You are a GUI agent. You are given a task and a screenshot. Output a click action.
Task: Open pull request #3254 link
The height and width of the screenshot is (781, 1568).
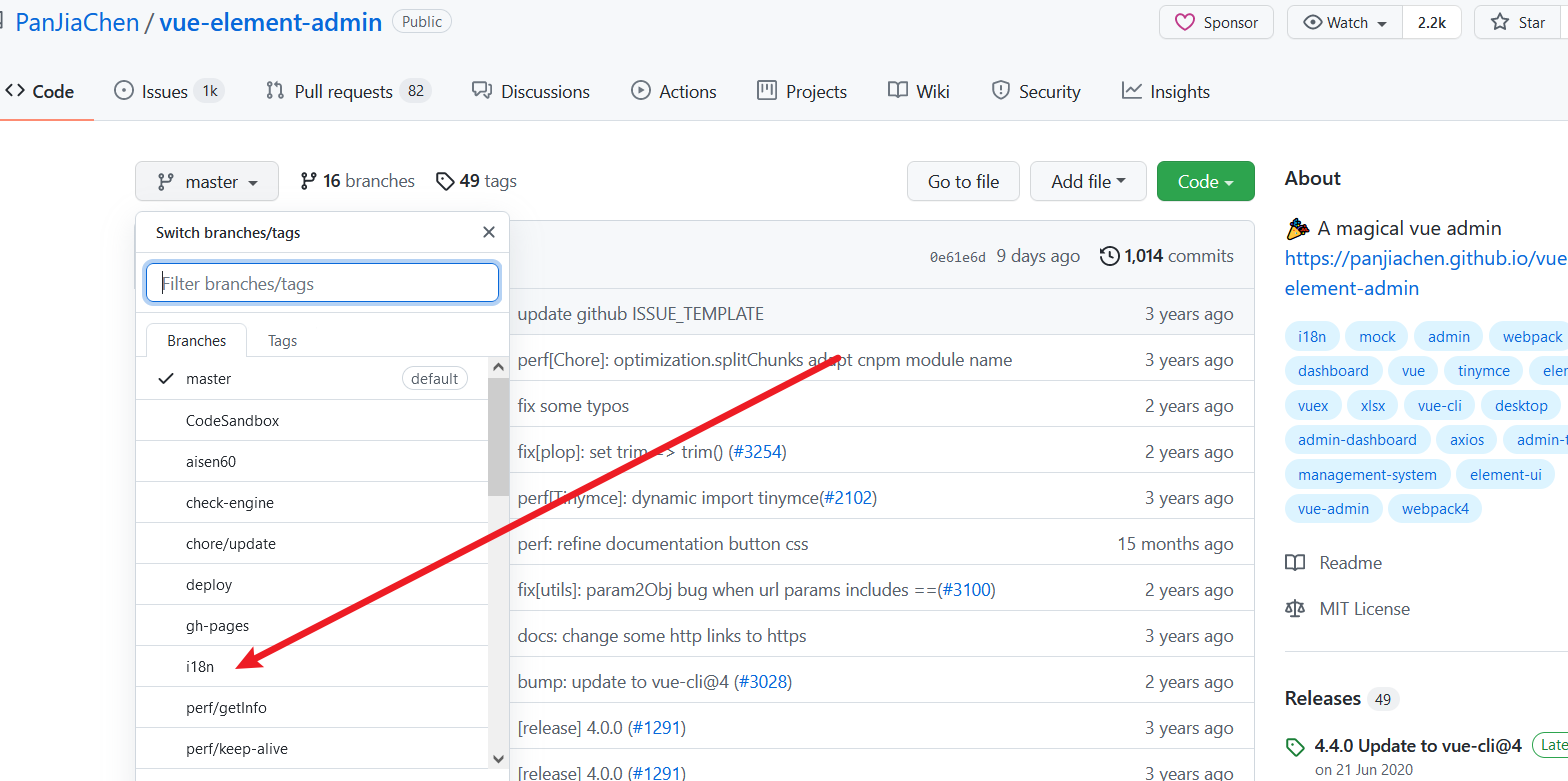(x=757, y=452)
